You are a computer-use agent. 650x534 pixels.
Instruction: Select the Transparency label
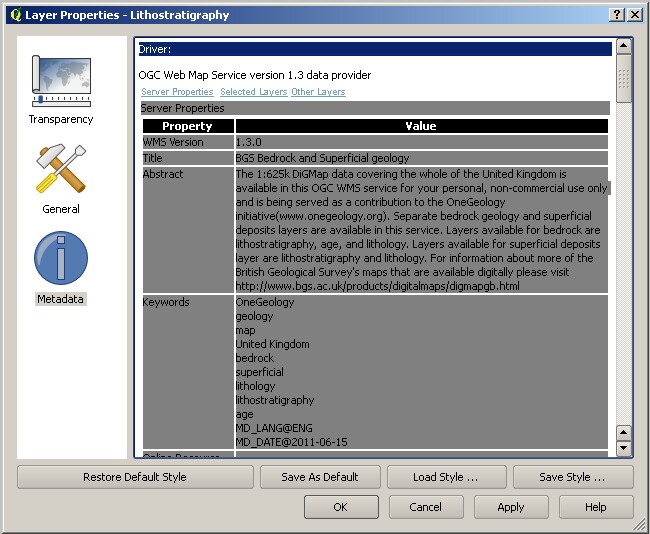click(61, 119)
